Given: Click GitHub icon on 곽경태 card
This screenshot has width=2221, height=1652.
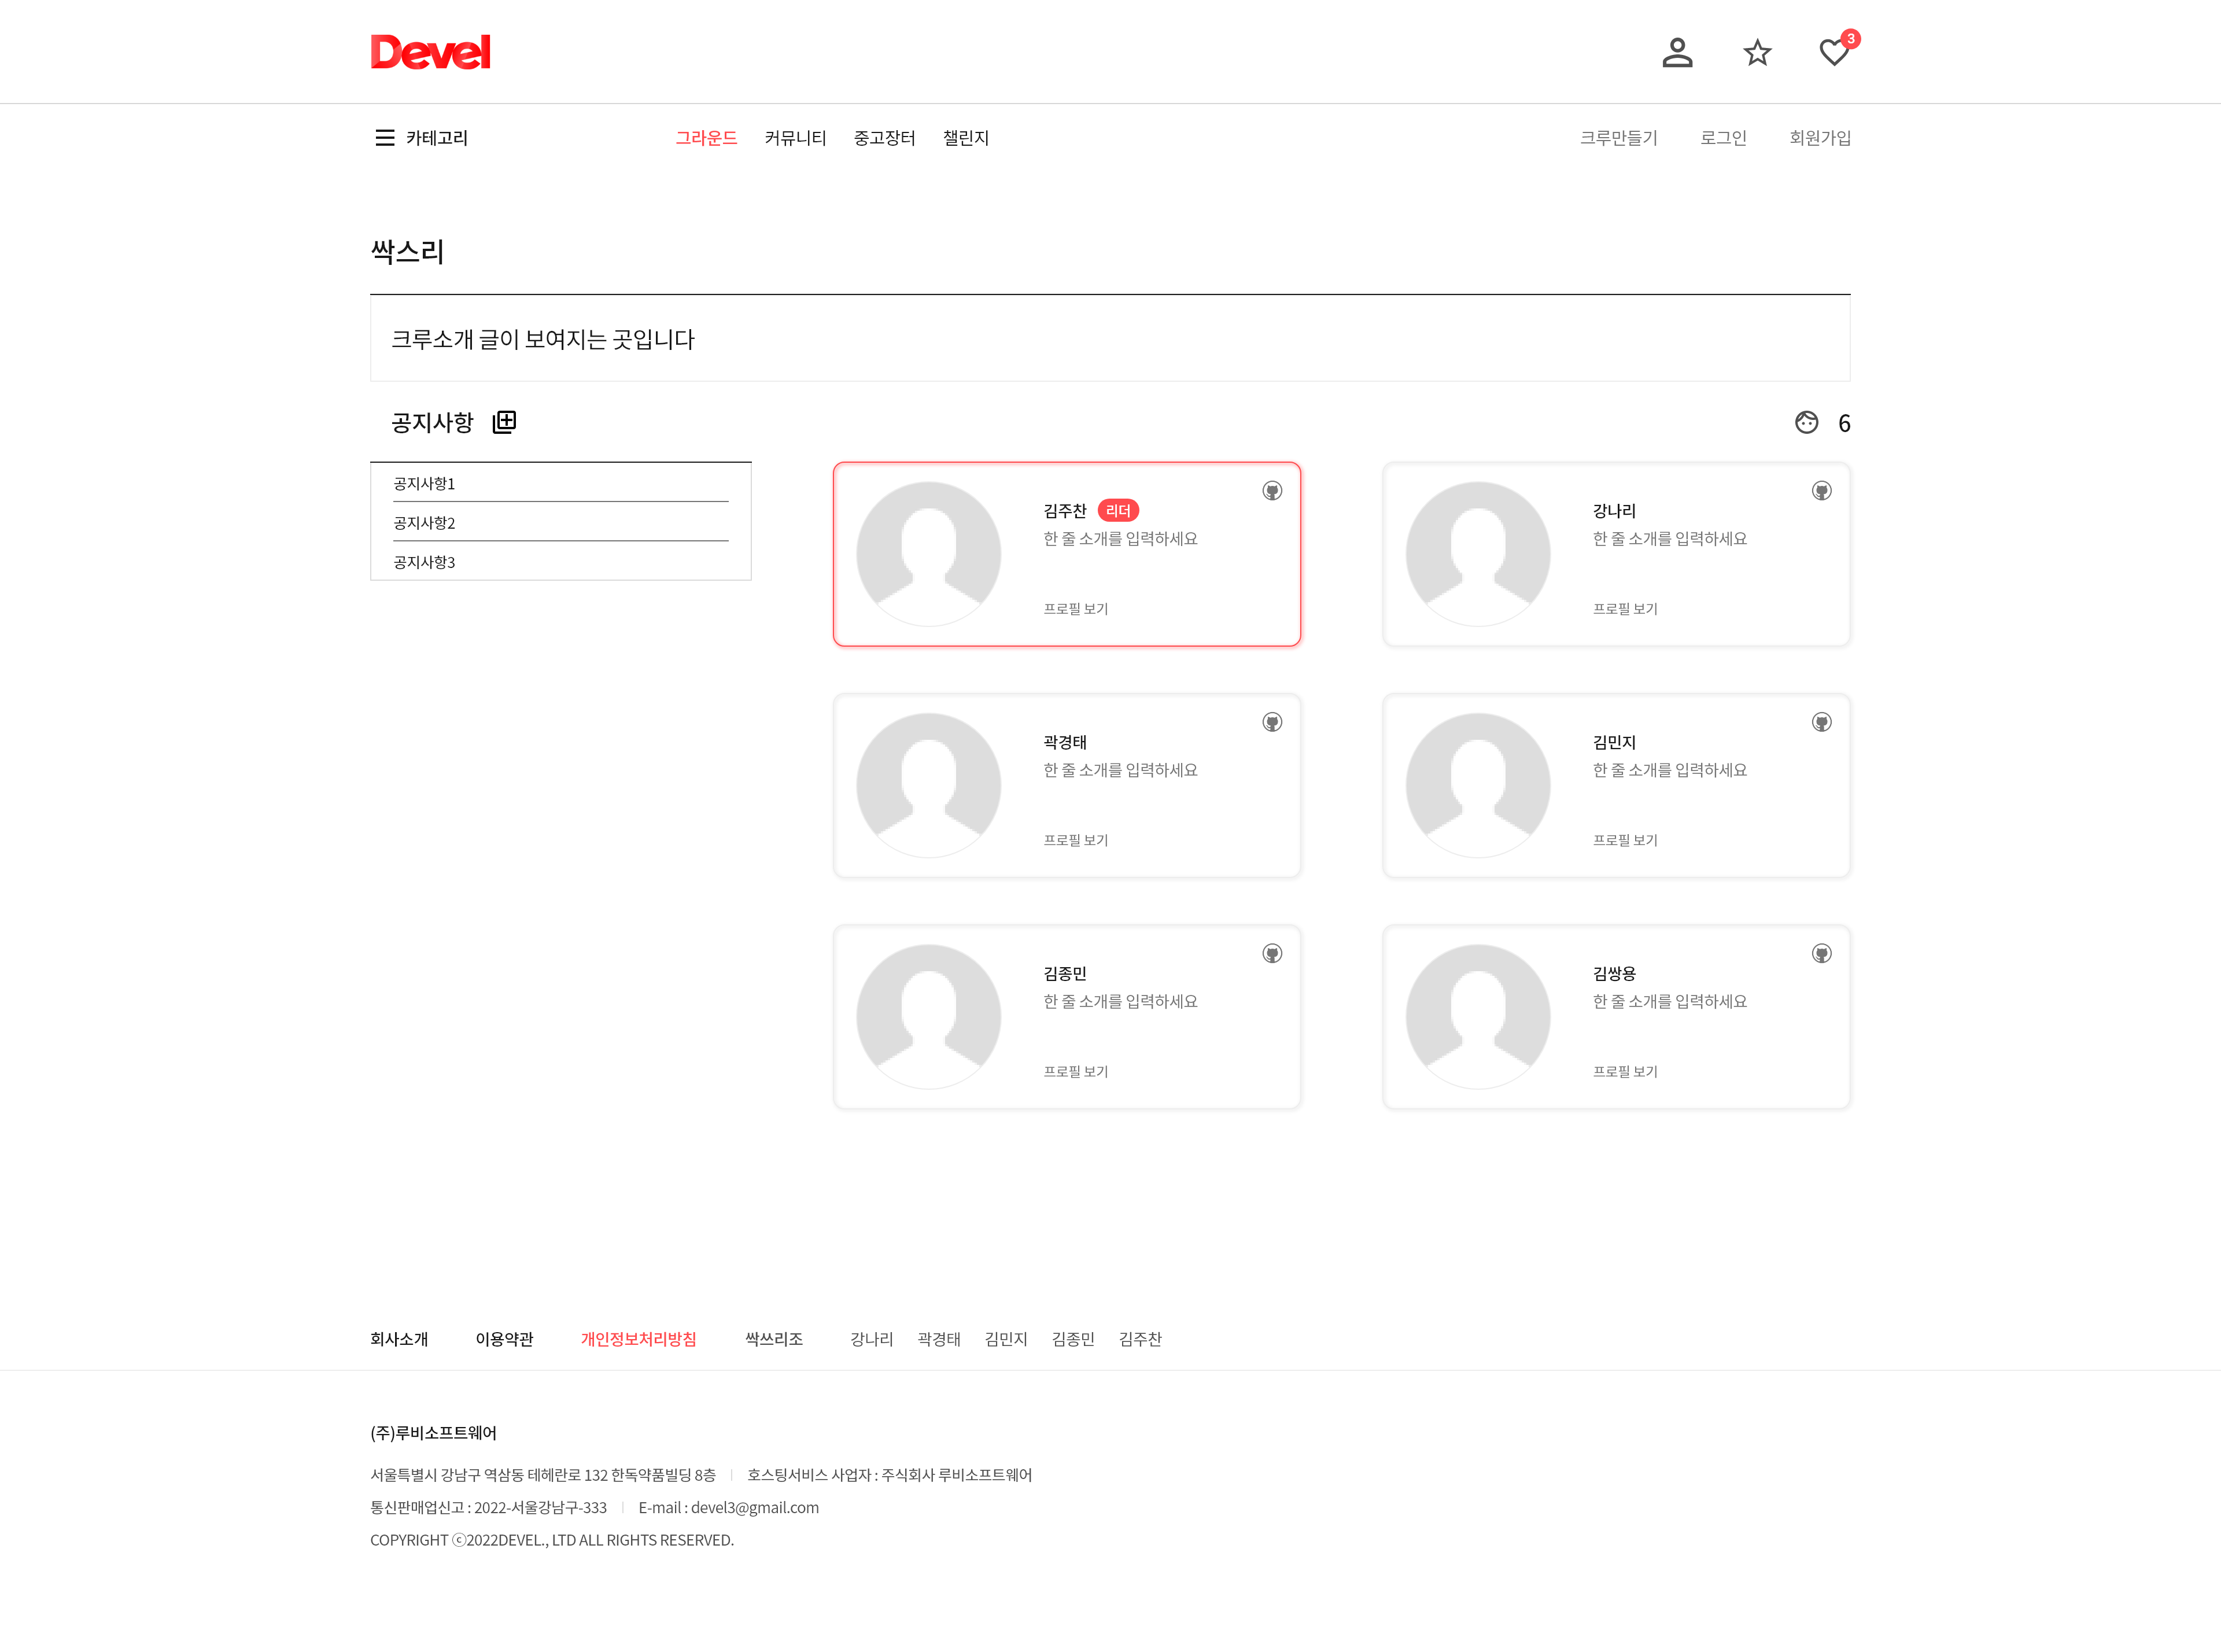Looking at the screenshot, I should click(1272, 722).
